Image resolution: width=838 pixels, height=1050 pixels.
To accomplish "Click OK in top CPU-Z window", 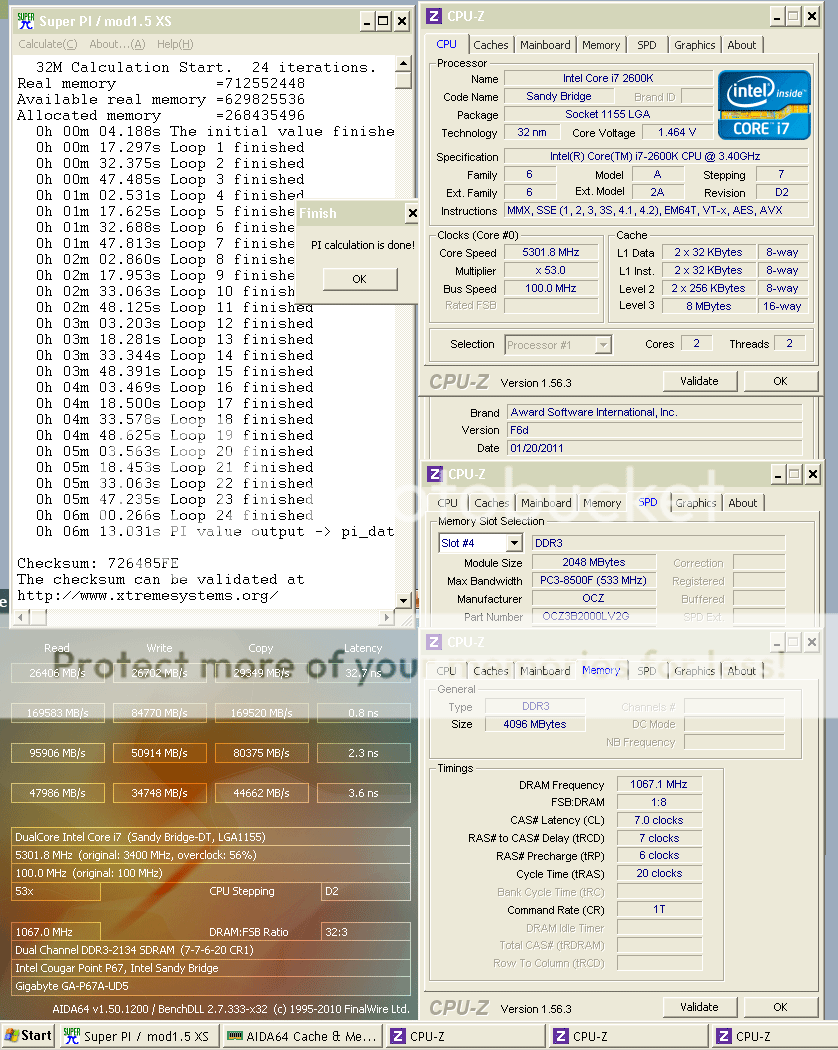I will 780,381.
